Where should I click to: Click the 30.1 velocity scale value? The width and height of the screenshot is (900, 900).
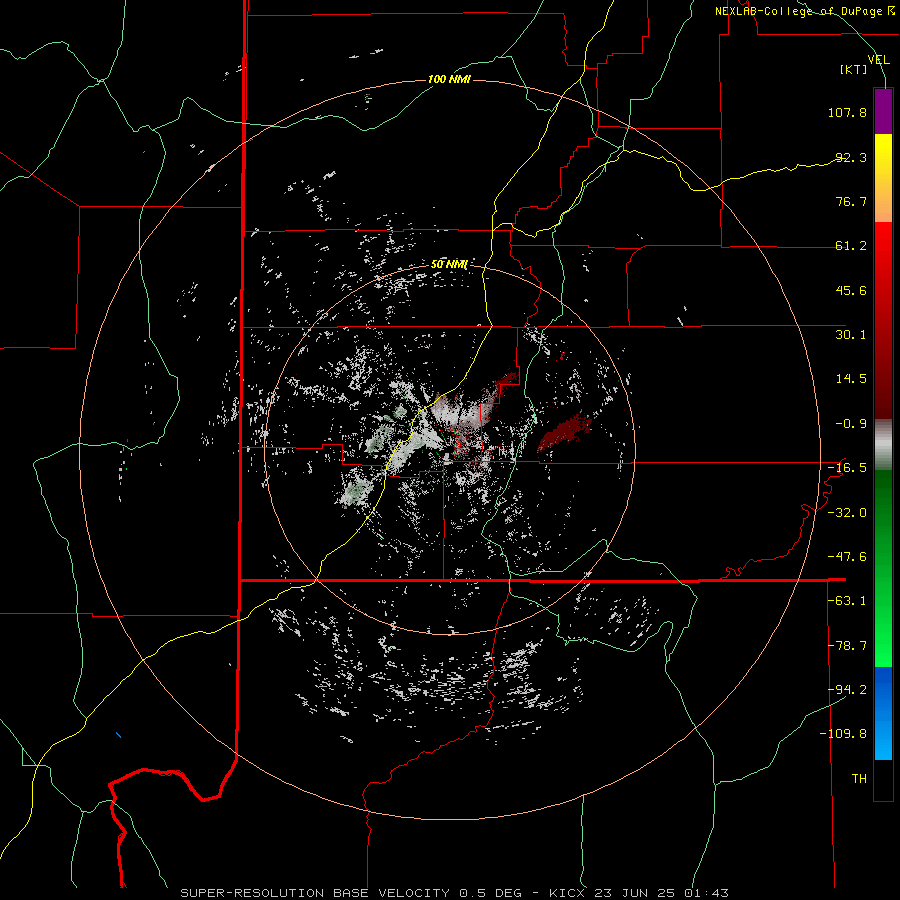(851, 335)
